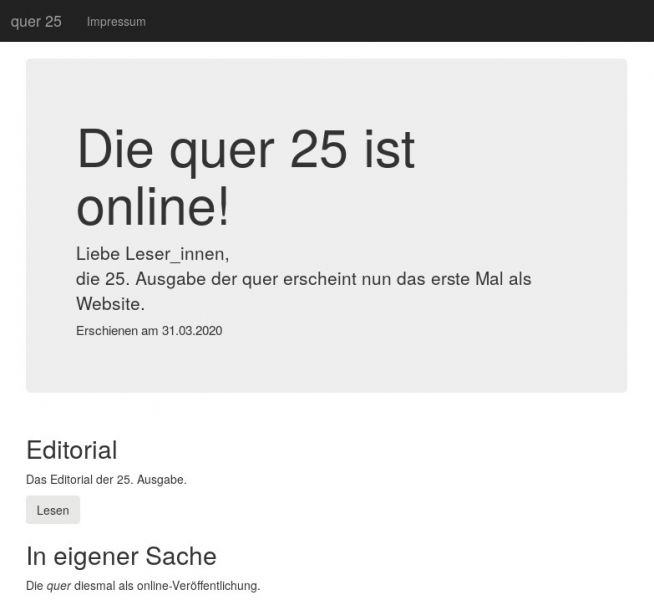Select the "Die quer 25 ist online!" headline
This screenshot has width=654, height=600.
[x=246, y=177]
